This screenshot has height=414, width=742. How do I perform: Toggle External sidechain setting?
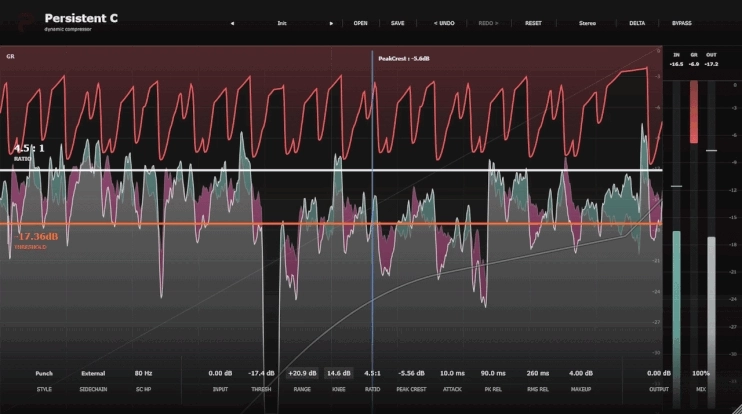[x=93, y=373]
